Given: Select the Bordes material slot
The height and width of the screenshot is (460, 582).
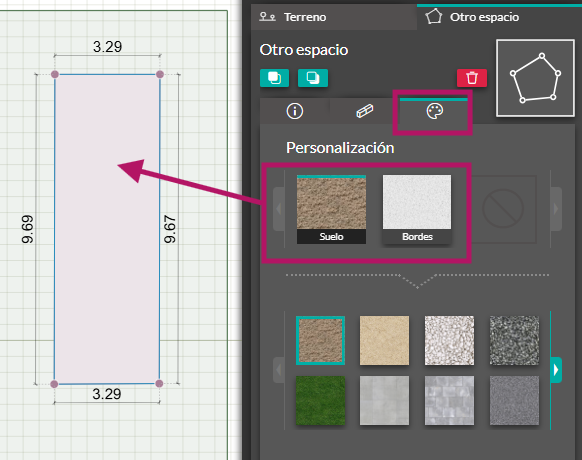Looking at the screenshot, I should [x=417, y=209].
